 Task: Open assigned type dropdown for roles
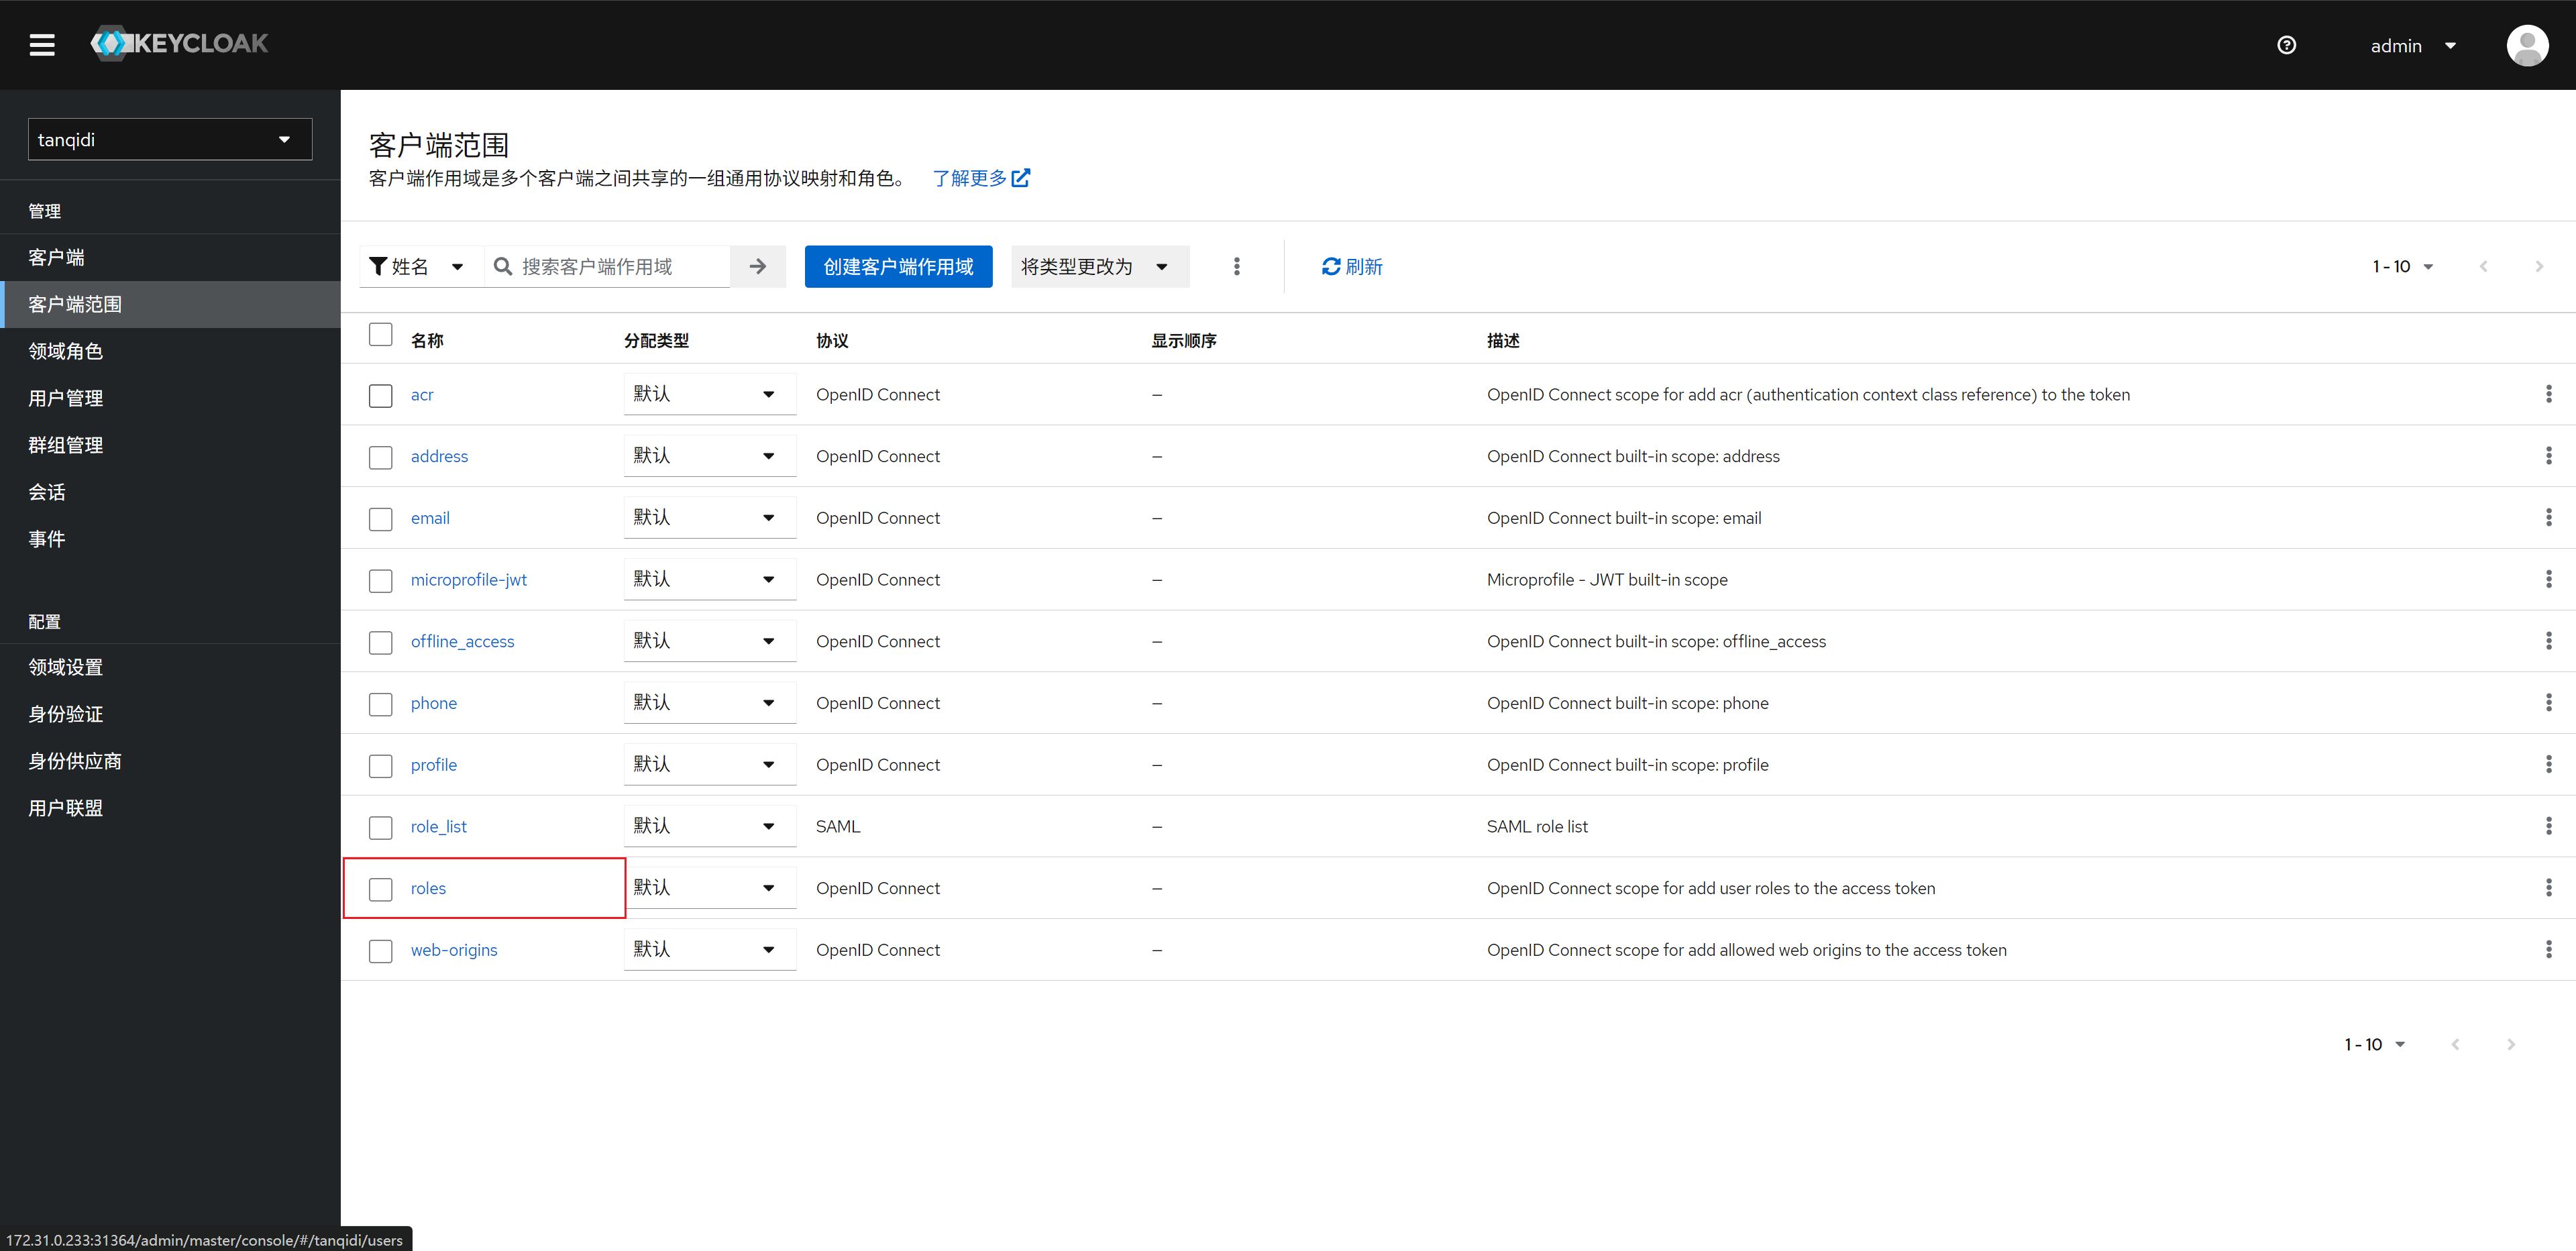coord(710,888)
